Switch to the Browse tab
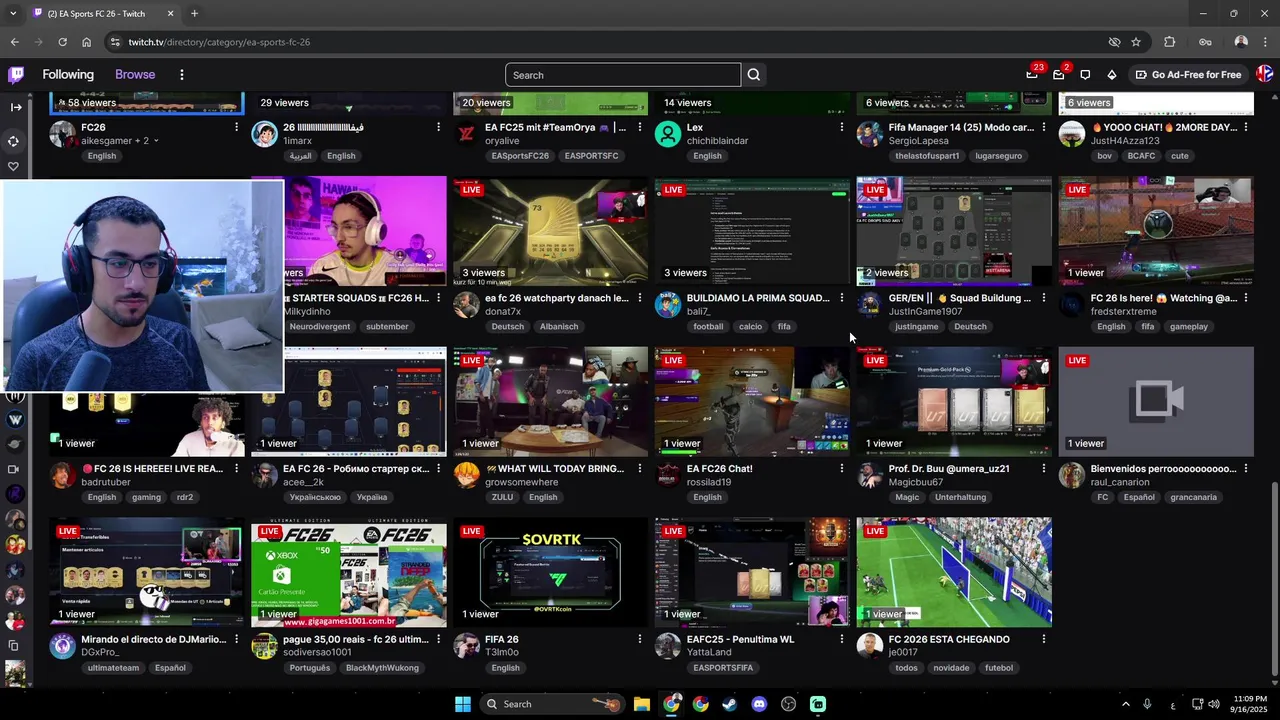This screenshot has height=720, width=1280. [x=135, y=75]
